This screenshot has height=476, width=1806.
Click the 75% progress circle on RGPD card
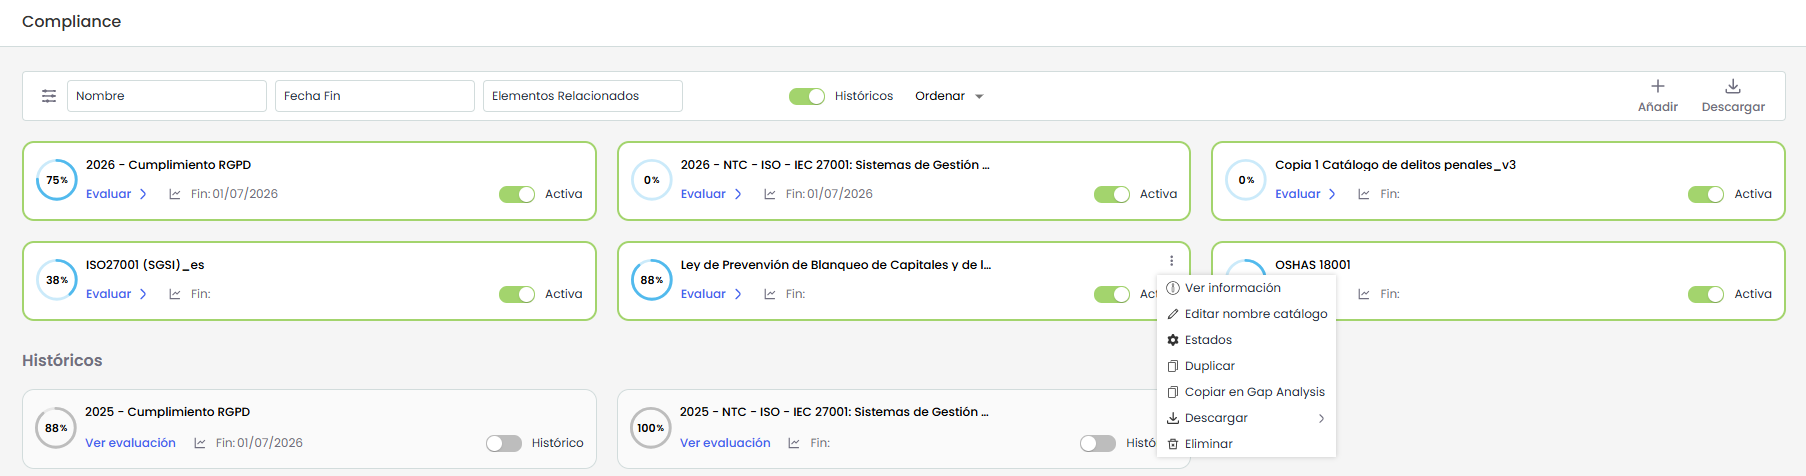[x=57, y=180]
